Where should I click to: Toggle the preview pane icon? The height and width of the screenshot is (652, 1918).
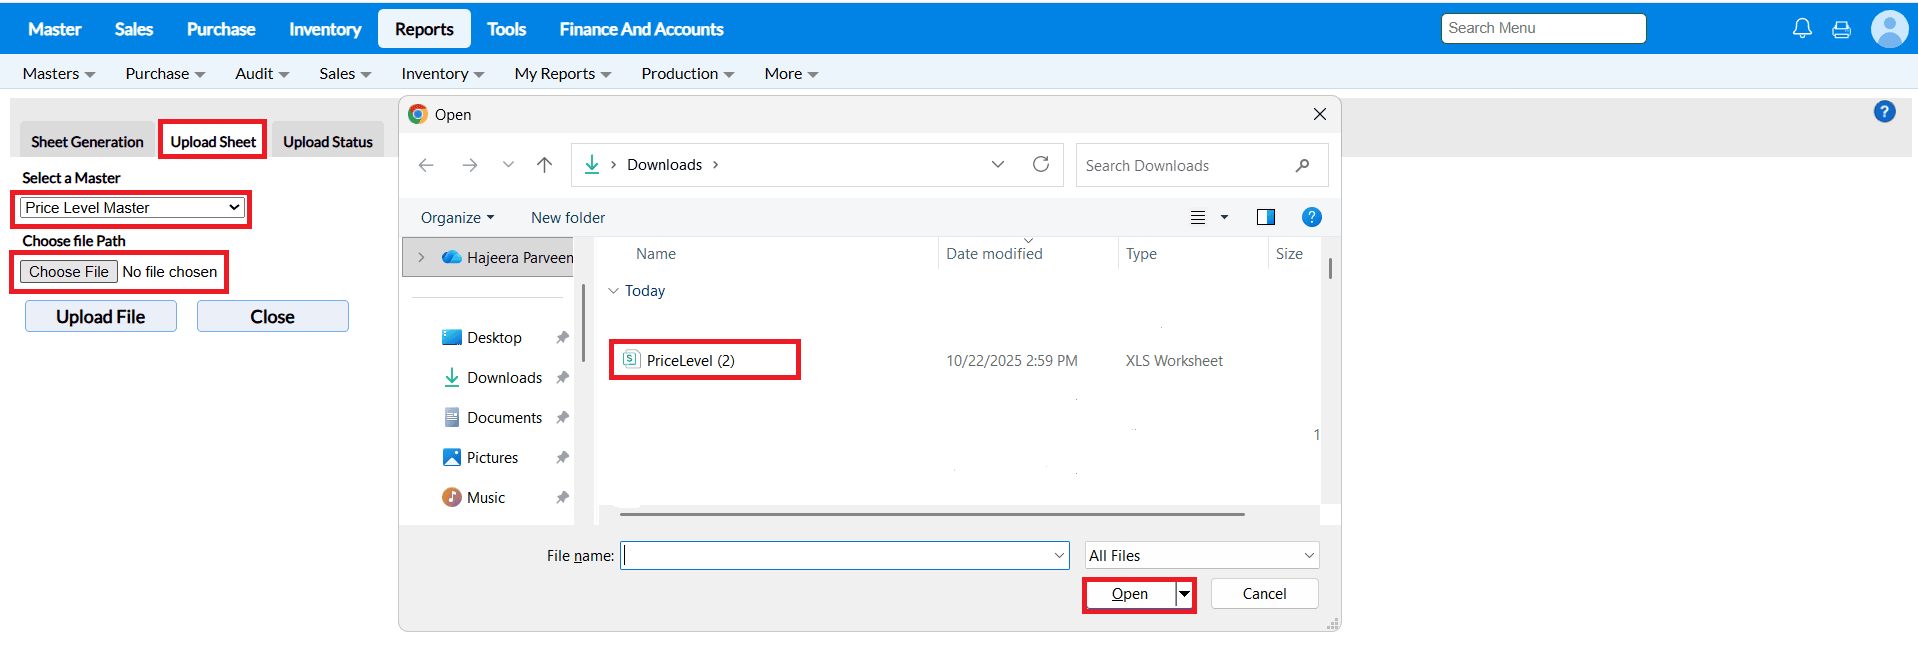(x=1265, y=217)
